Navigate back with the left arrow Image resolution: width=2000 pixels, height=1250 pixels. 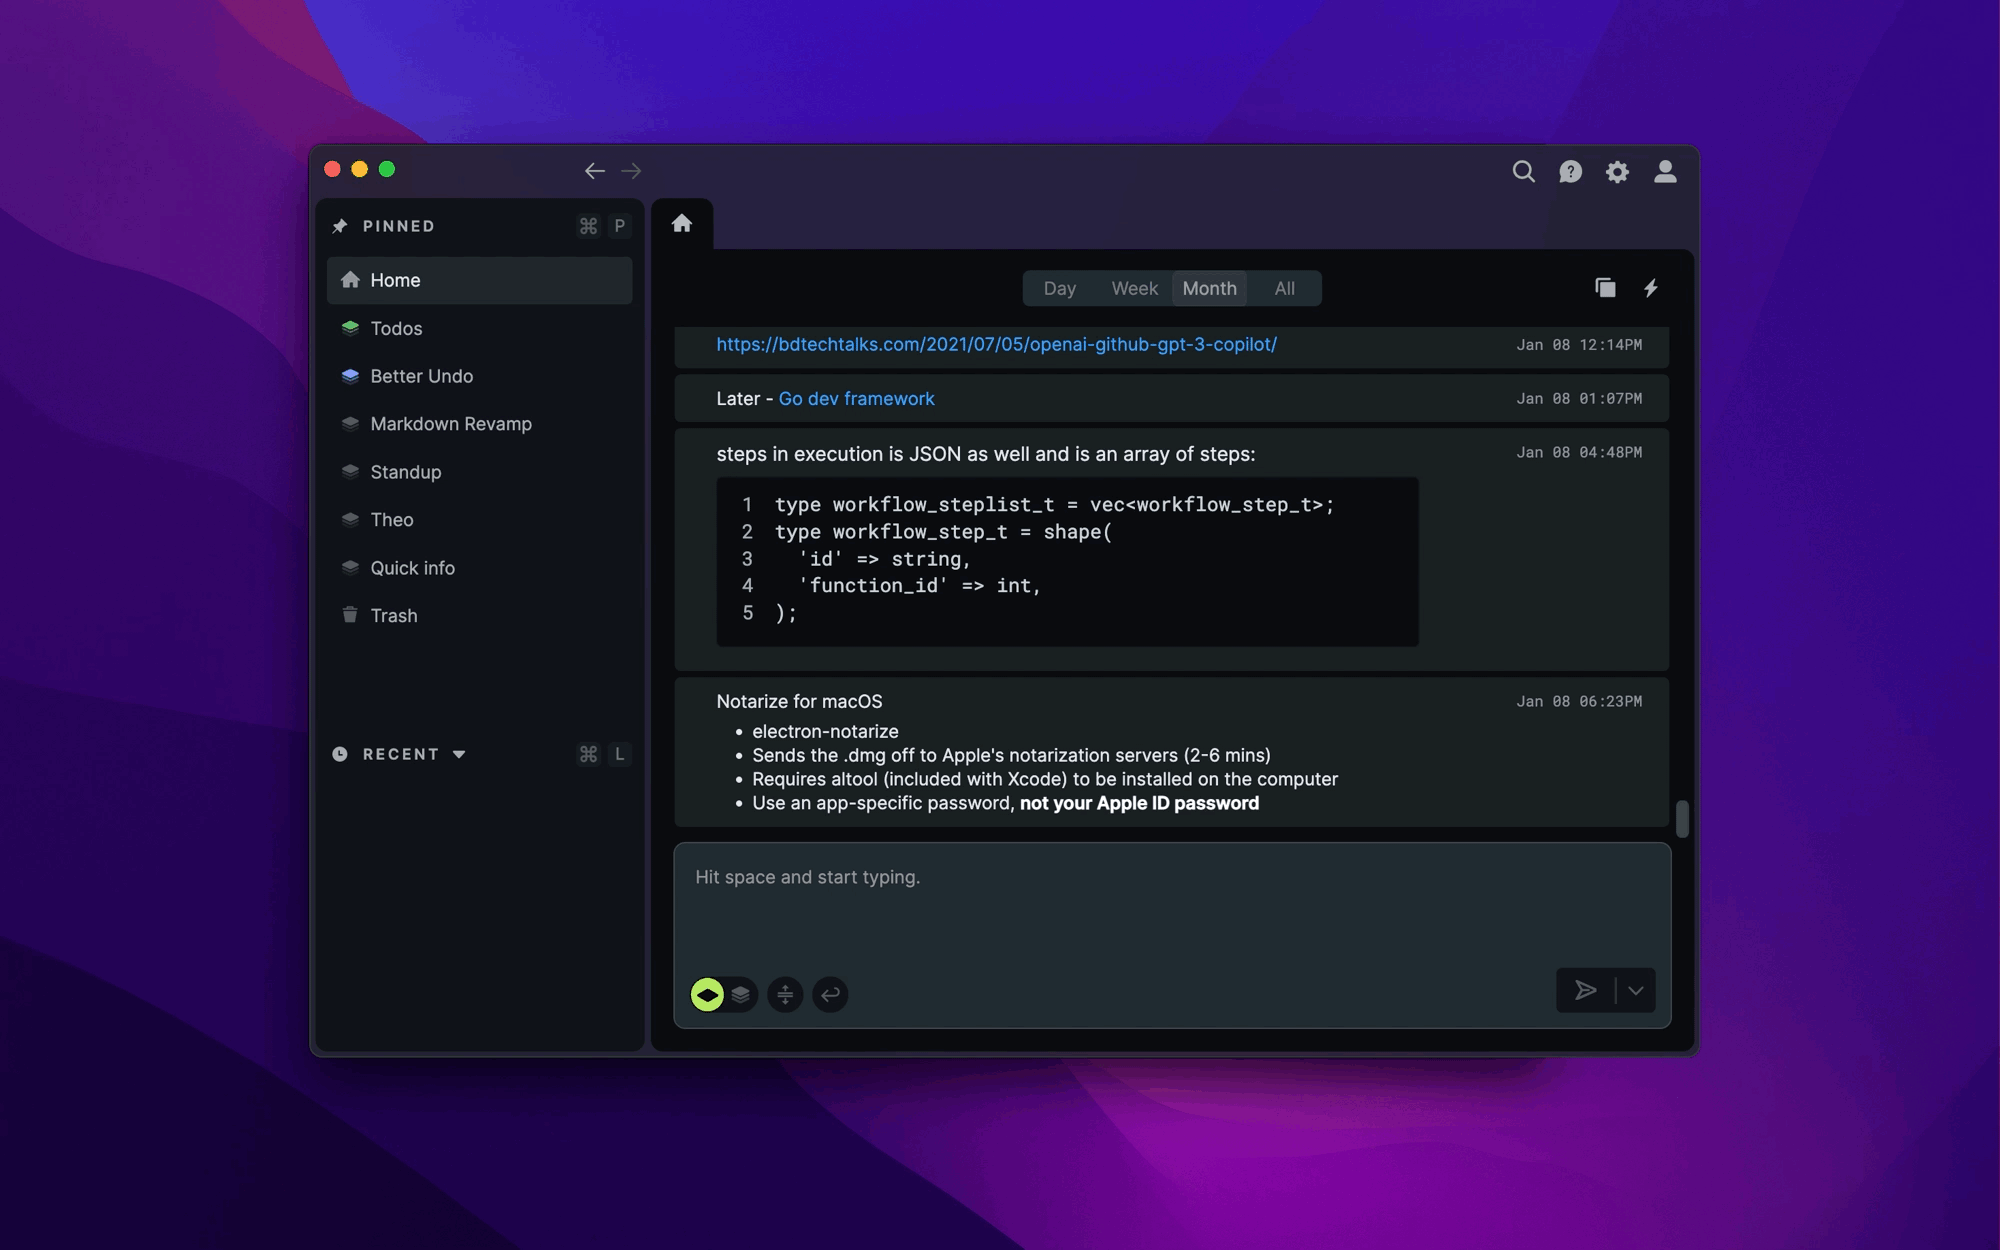(594, 171)
